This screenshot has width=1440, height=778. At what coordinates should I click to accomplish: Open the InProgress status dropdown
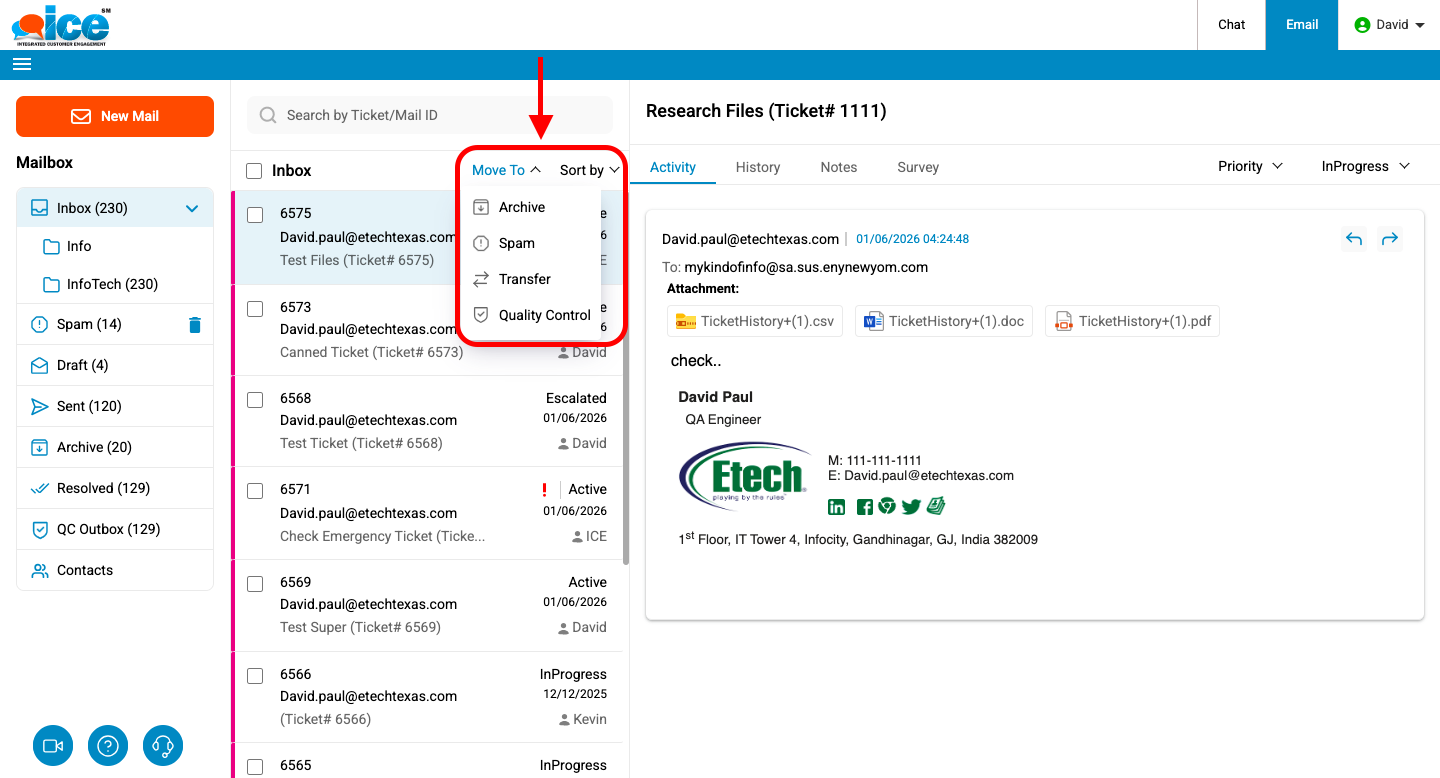tap(1365, 166)
